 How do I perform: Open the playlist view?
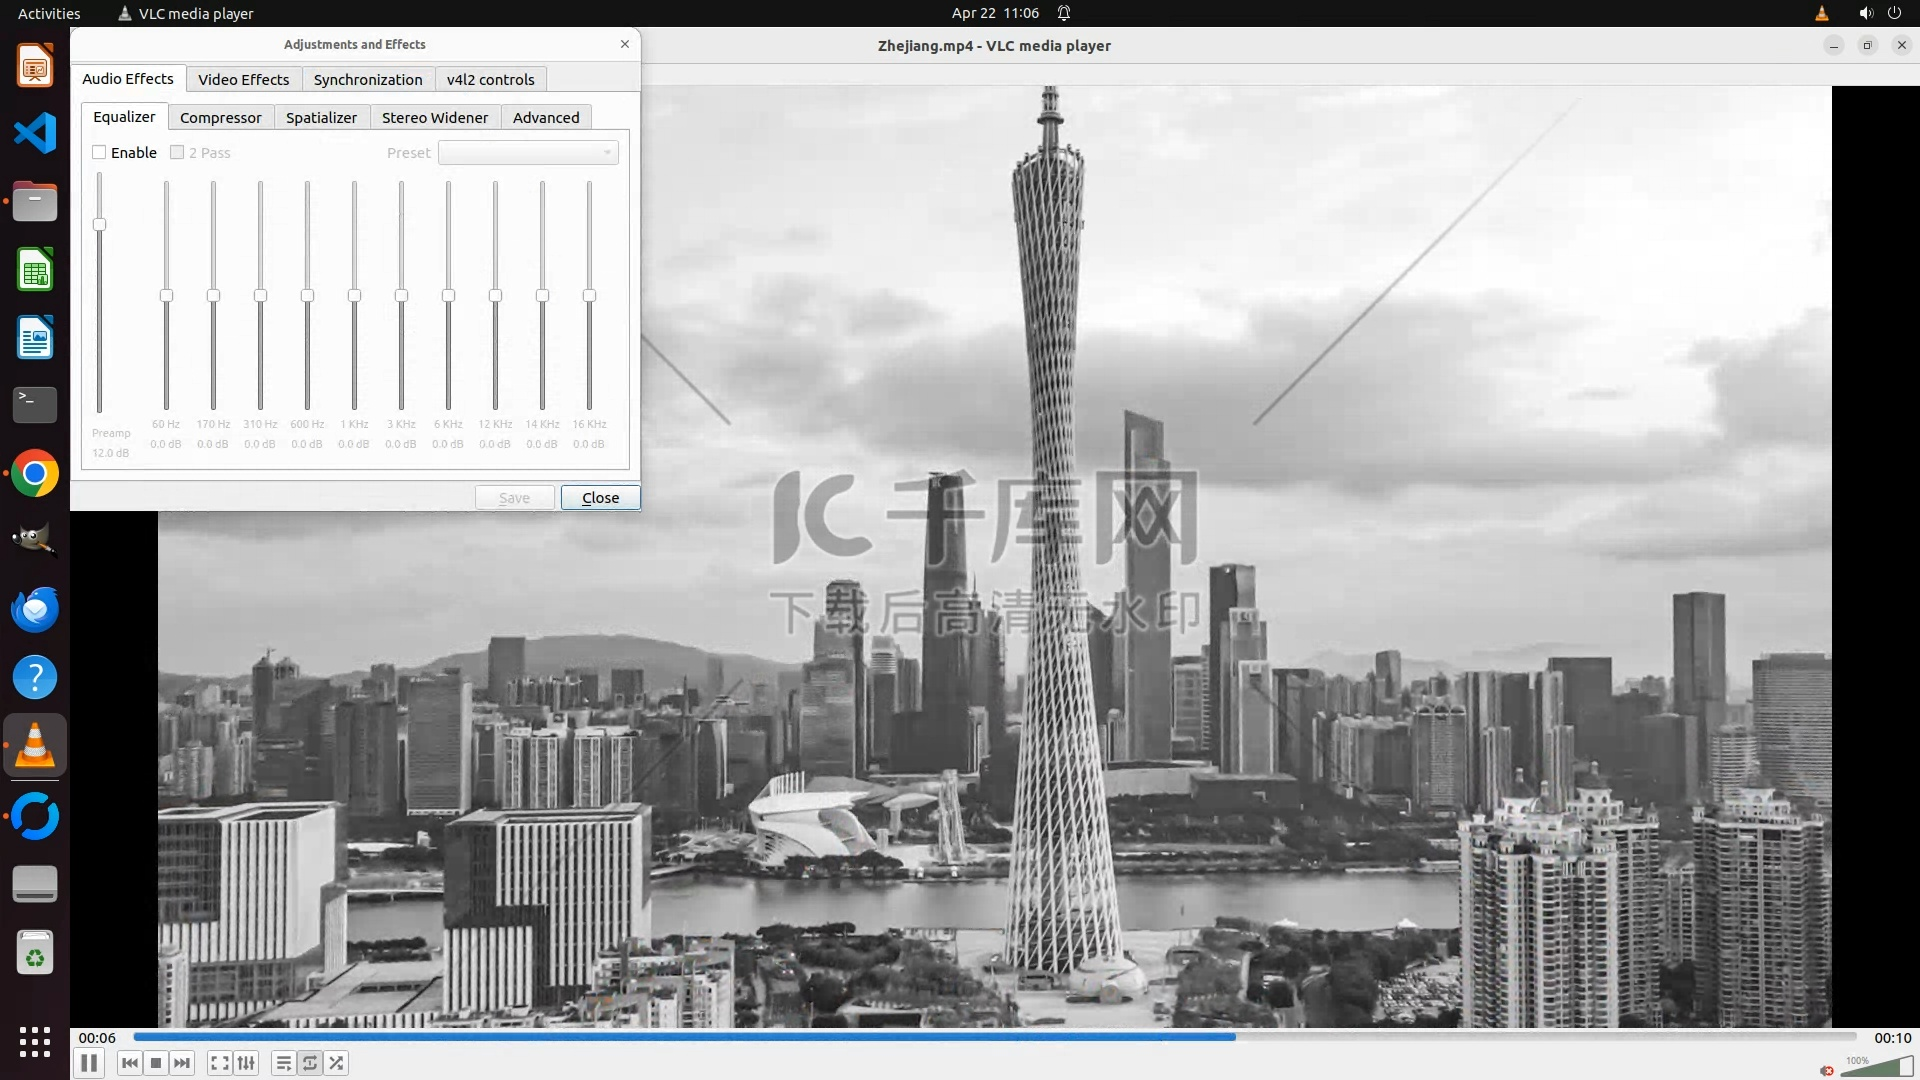point(283,1063)
